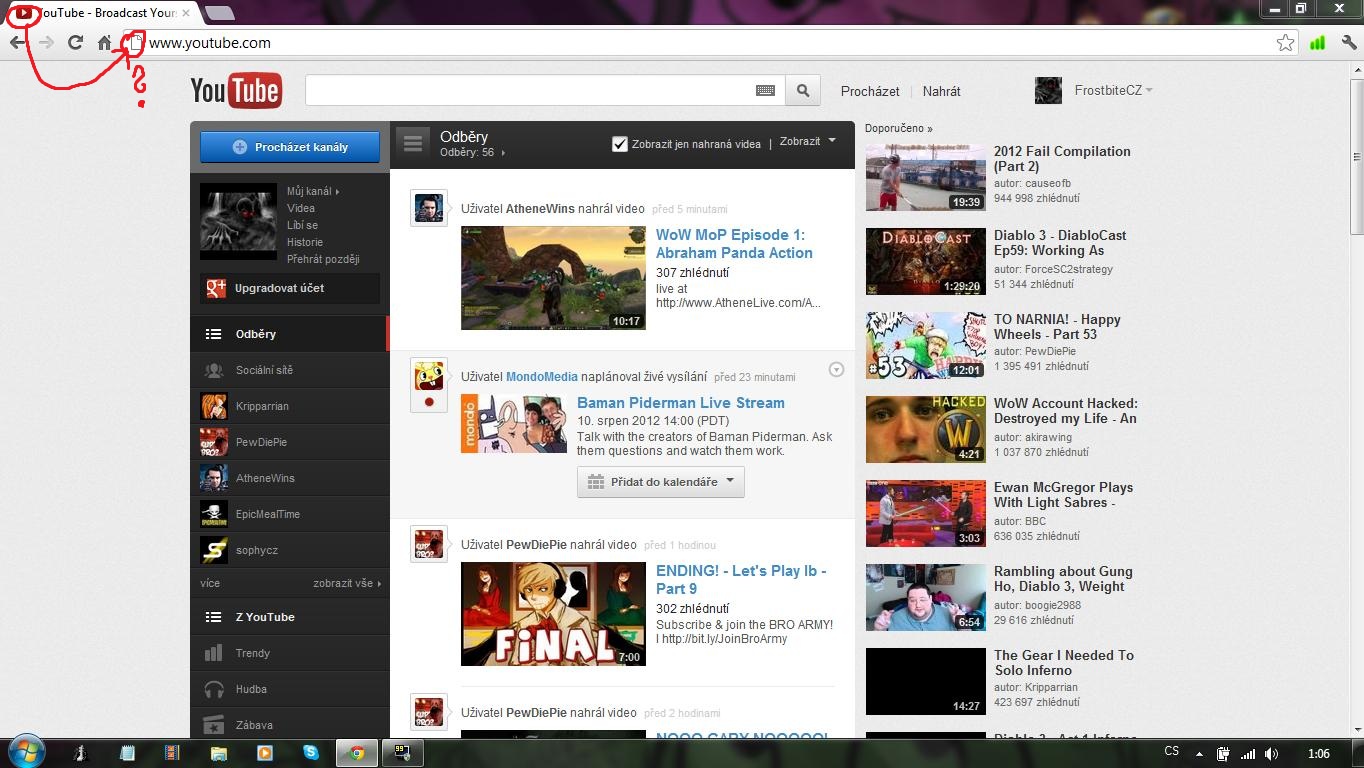Click the Sociální sítě people icon
The width and height of the screenshot is (1364, 768).
214,370
